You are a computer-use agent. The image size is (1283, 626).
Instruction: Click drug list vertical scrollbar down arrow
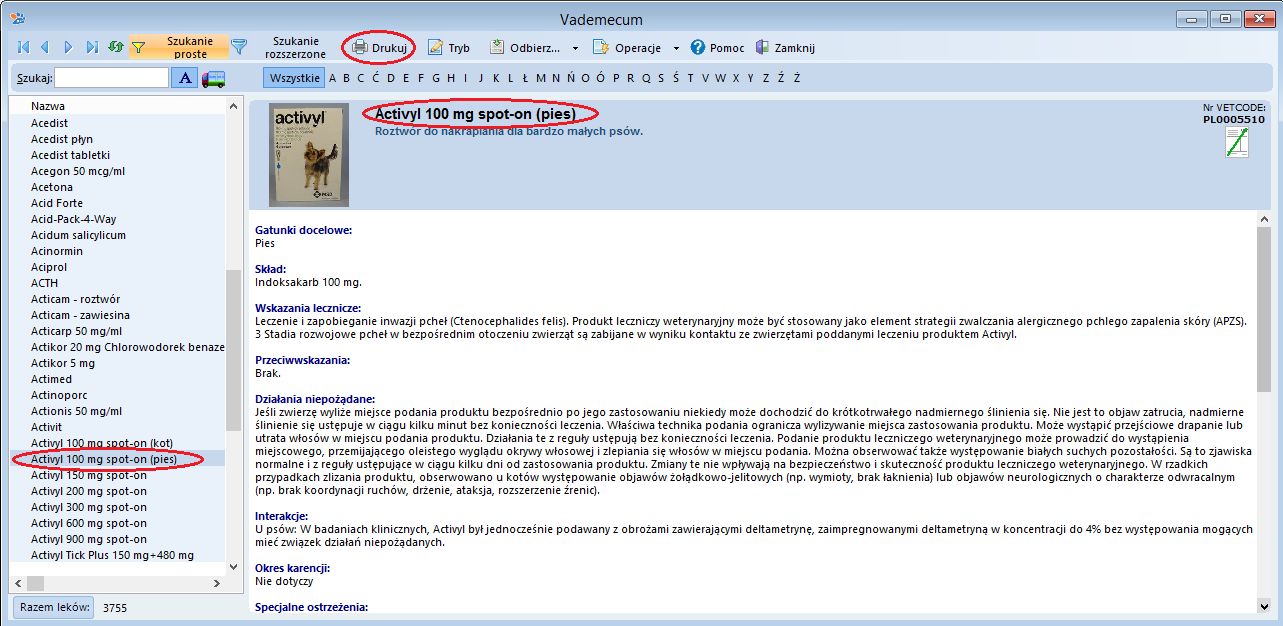pyautogui.click(x=234, y=567)
